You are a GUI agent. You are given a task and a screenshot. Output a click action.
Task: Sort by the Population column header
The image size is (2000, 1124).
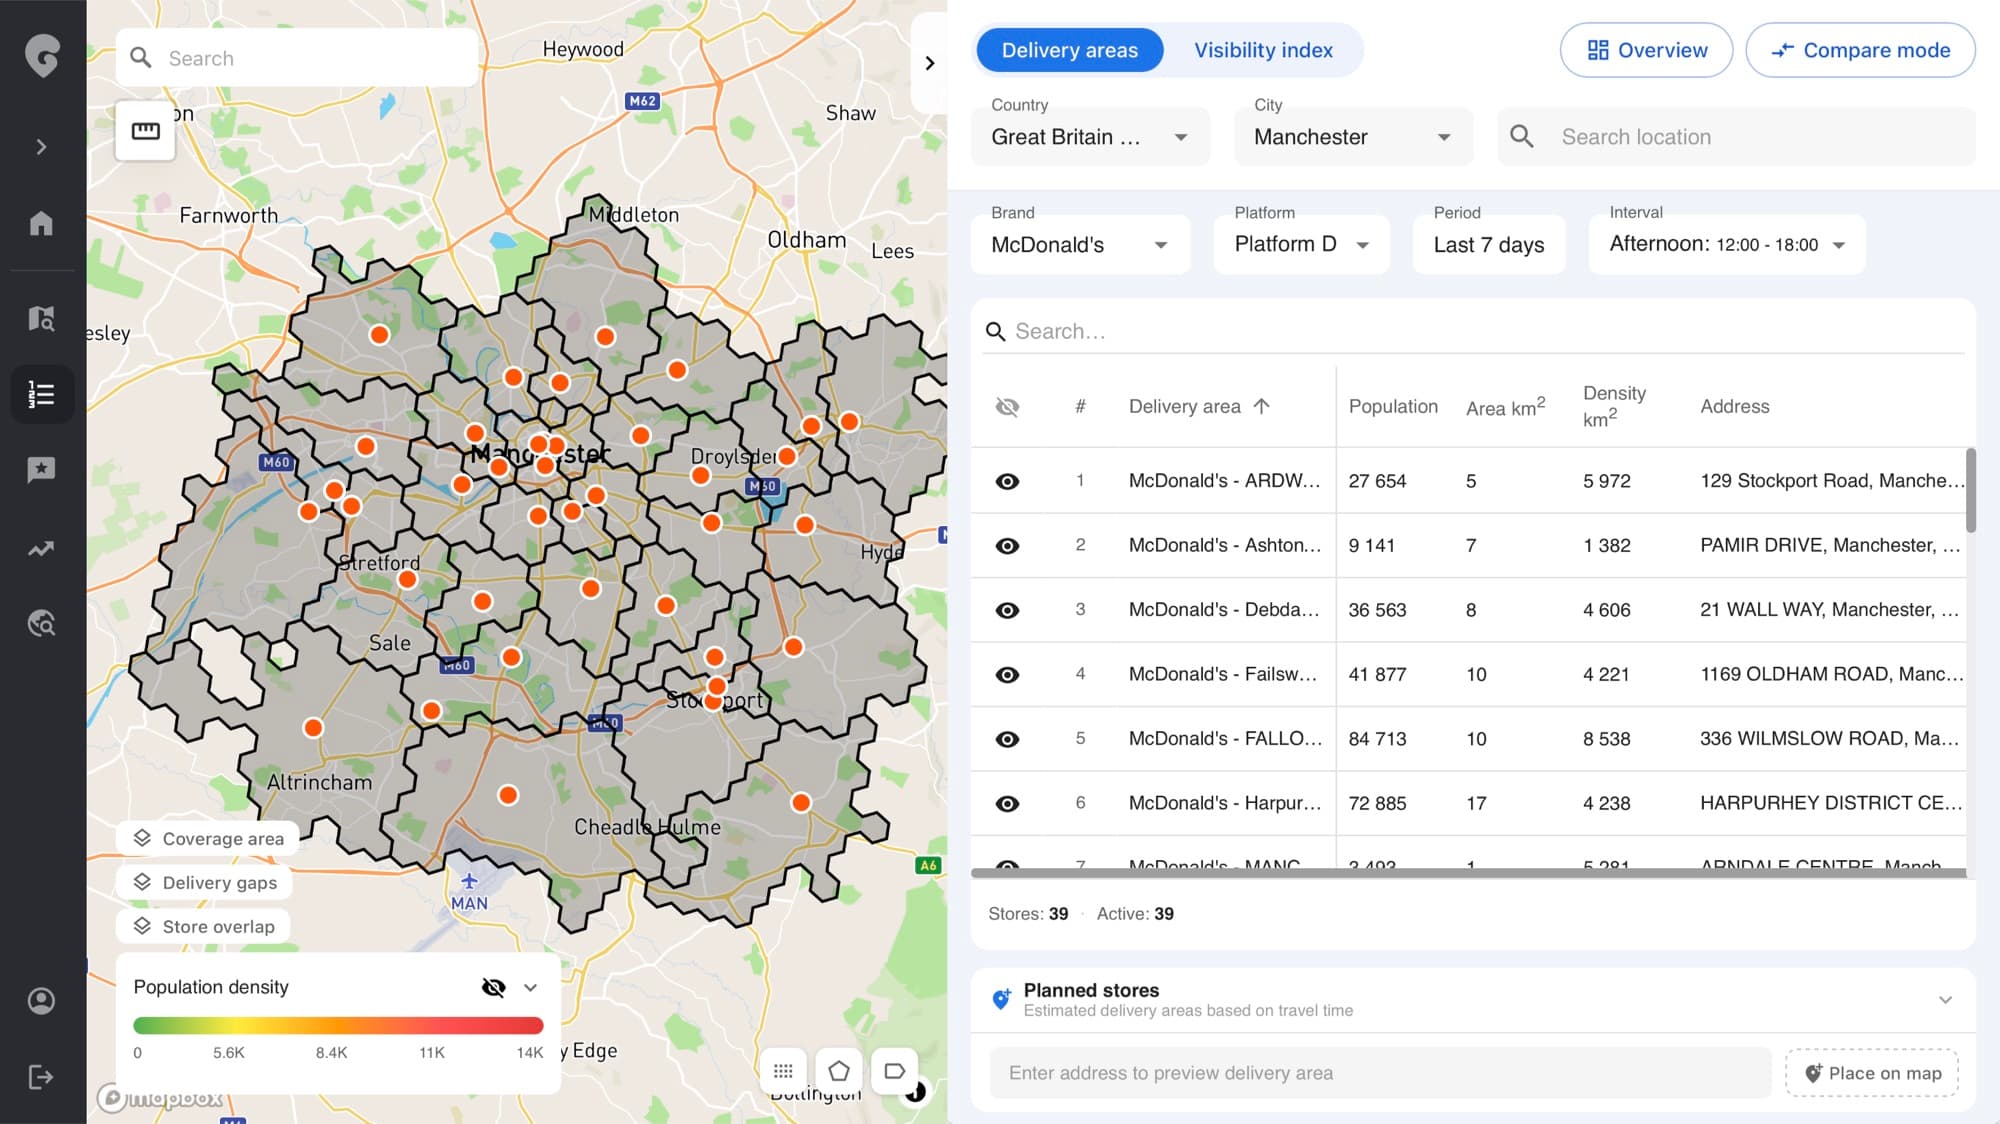pyautogui.click(x=1393, y=407)
